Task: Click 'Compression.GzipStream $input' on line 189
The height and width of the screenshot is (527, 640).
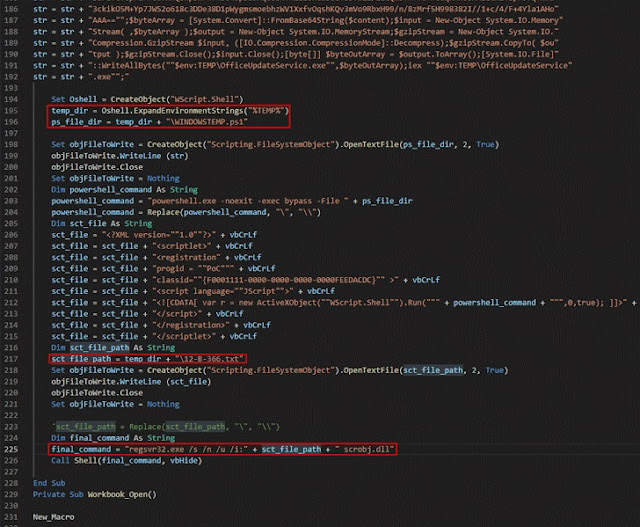Action: (159, 43)
